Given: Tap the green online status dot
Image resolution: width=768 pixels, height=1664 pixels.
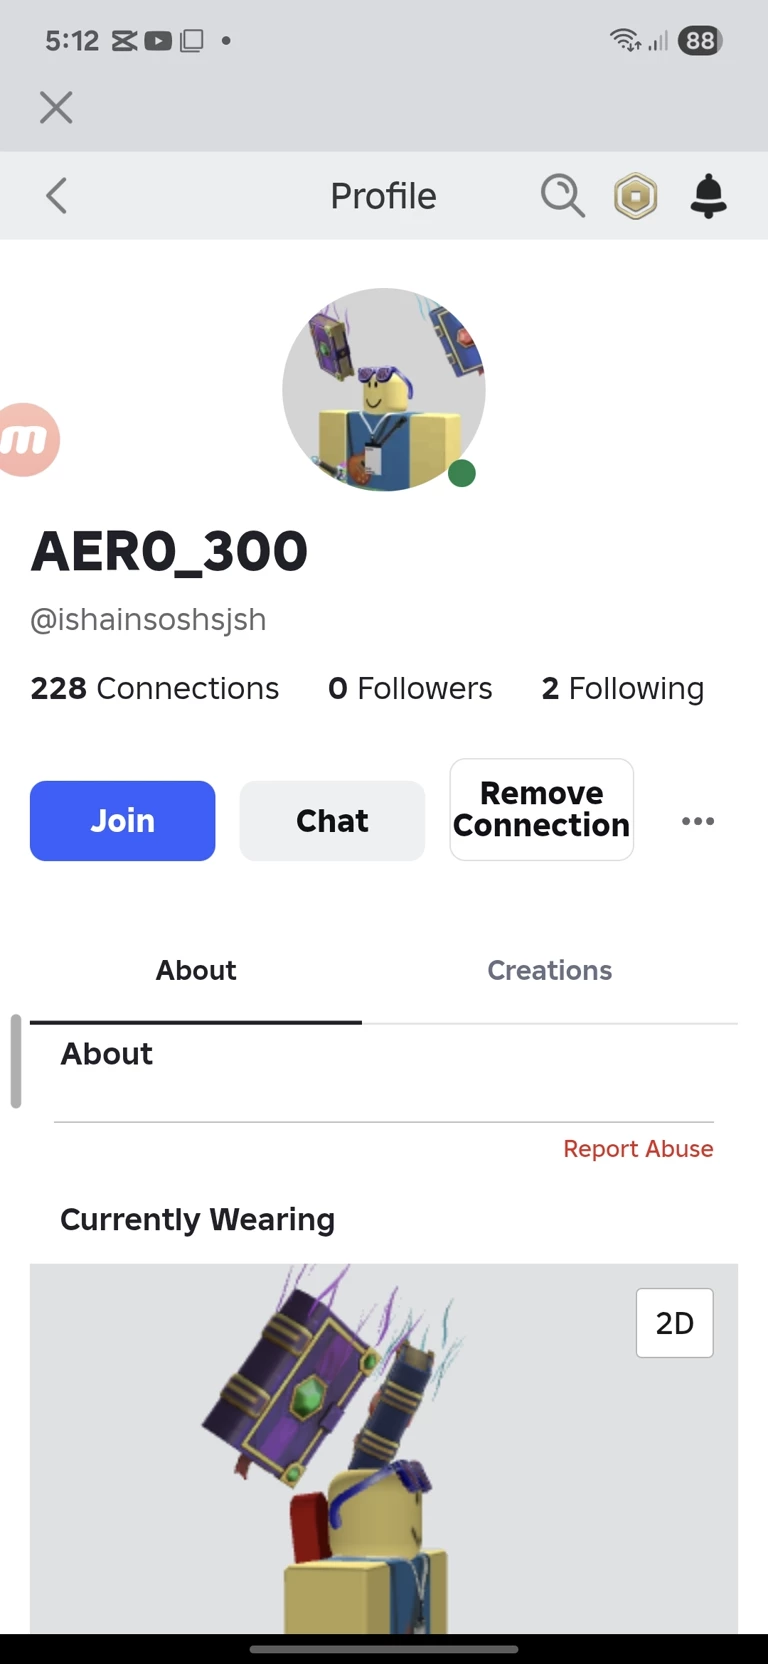Looking at the screenshot, I should [462, 473].
